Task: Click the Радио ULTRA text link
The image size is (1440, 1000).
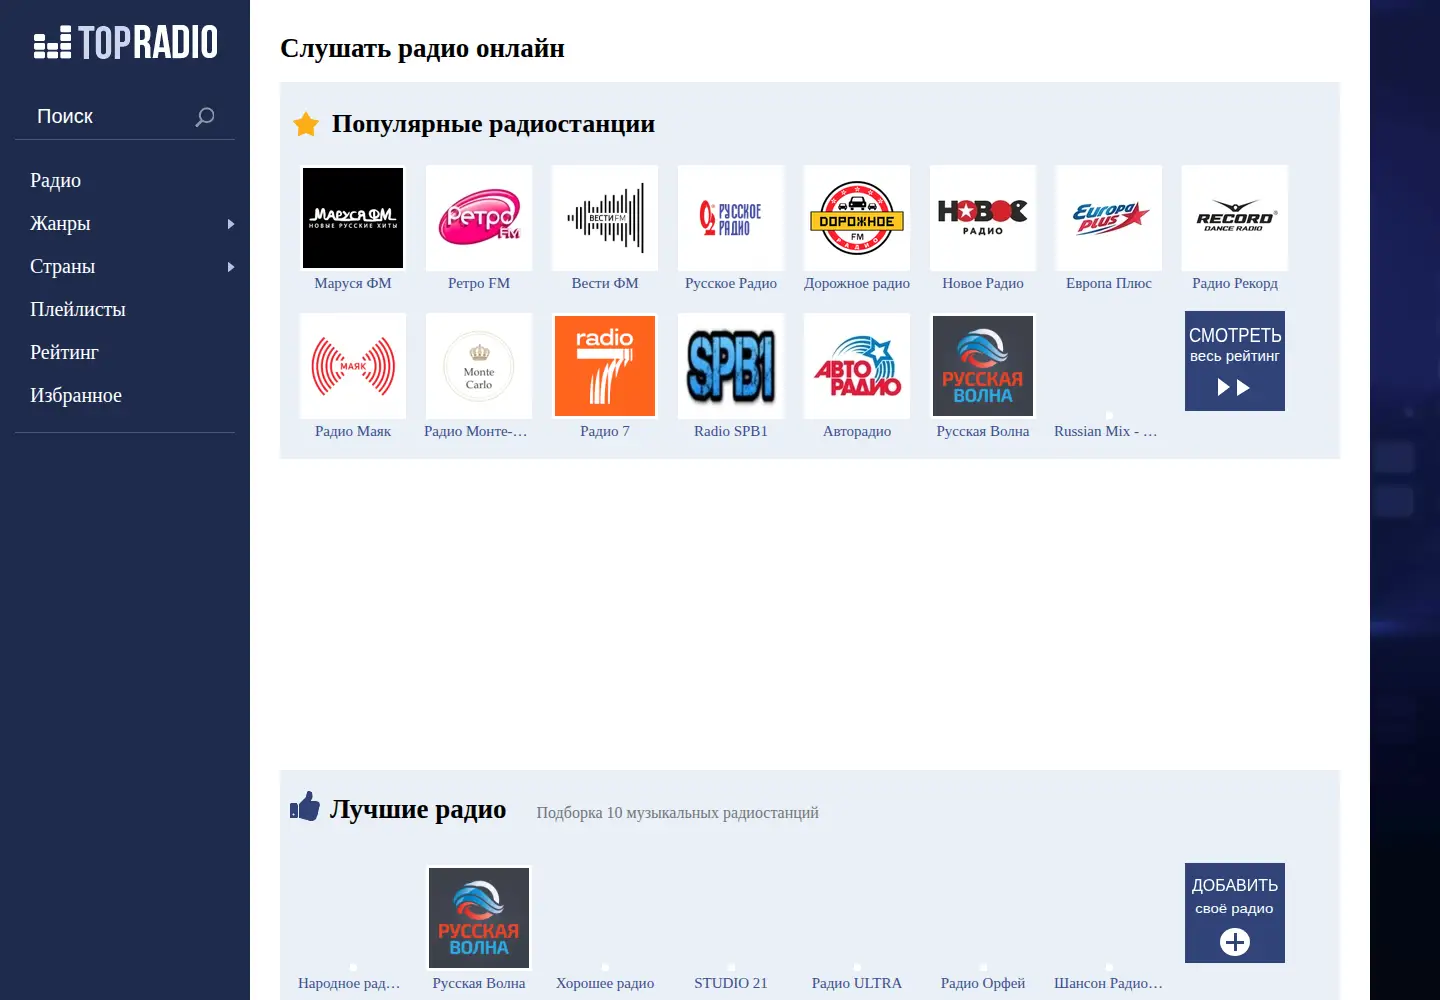Action: [x=857, y=984]
